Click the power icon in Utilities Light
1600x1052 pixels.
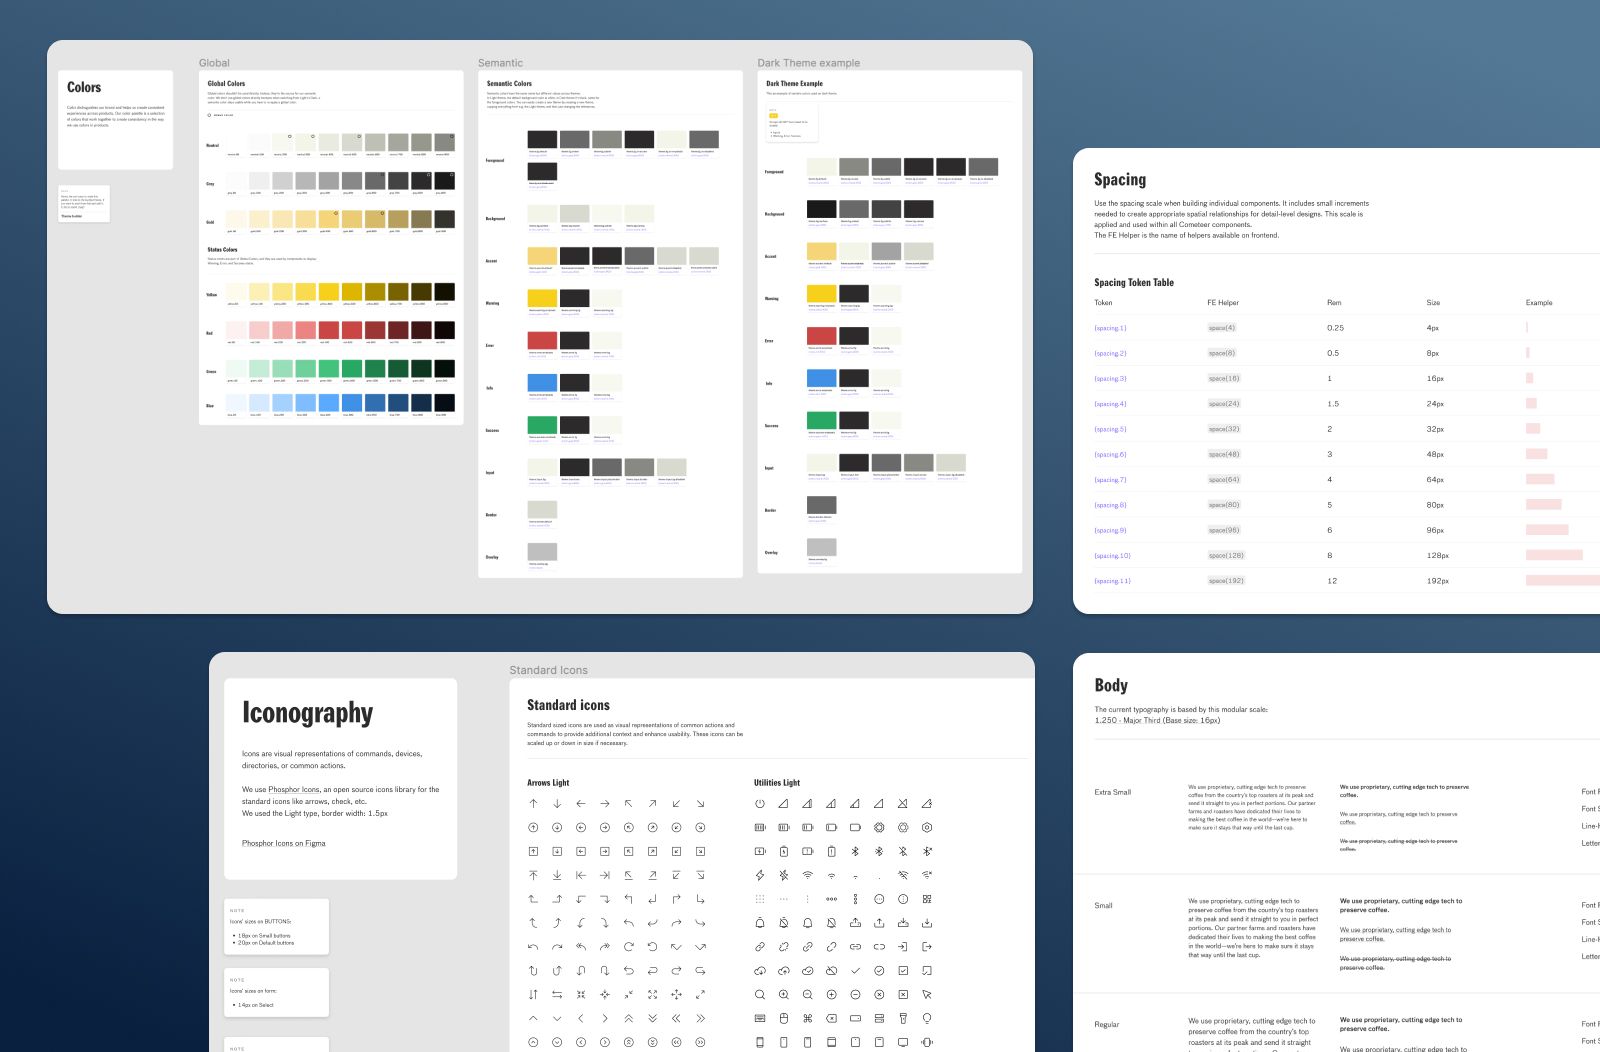(x=760, y=803)
